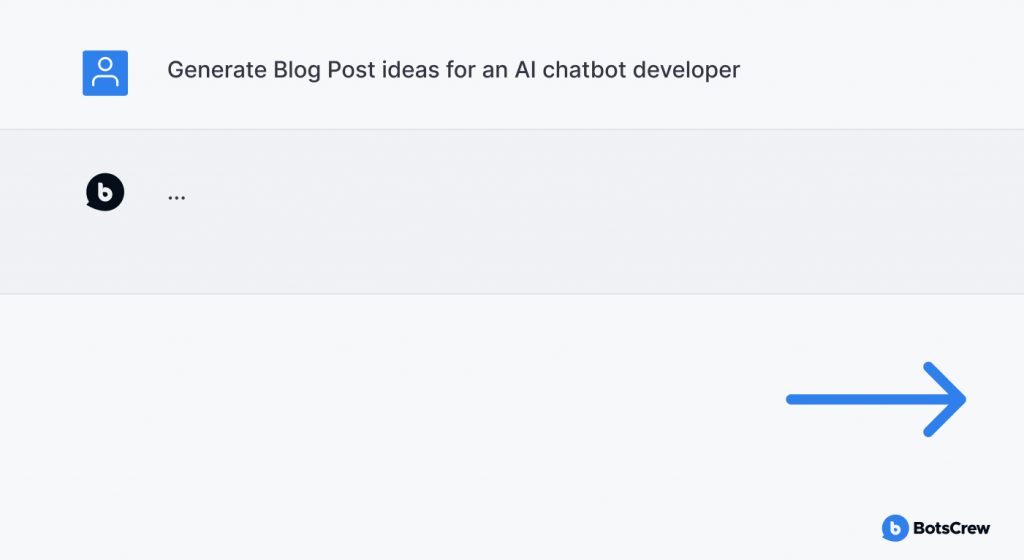
Task: Click the 'Generate Blog Post ideas' prompt text
Action: click(453, 70)
